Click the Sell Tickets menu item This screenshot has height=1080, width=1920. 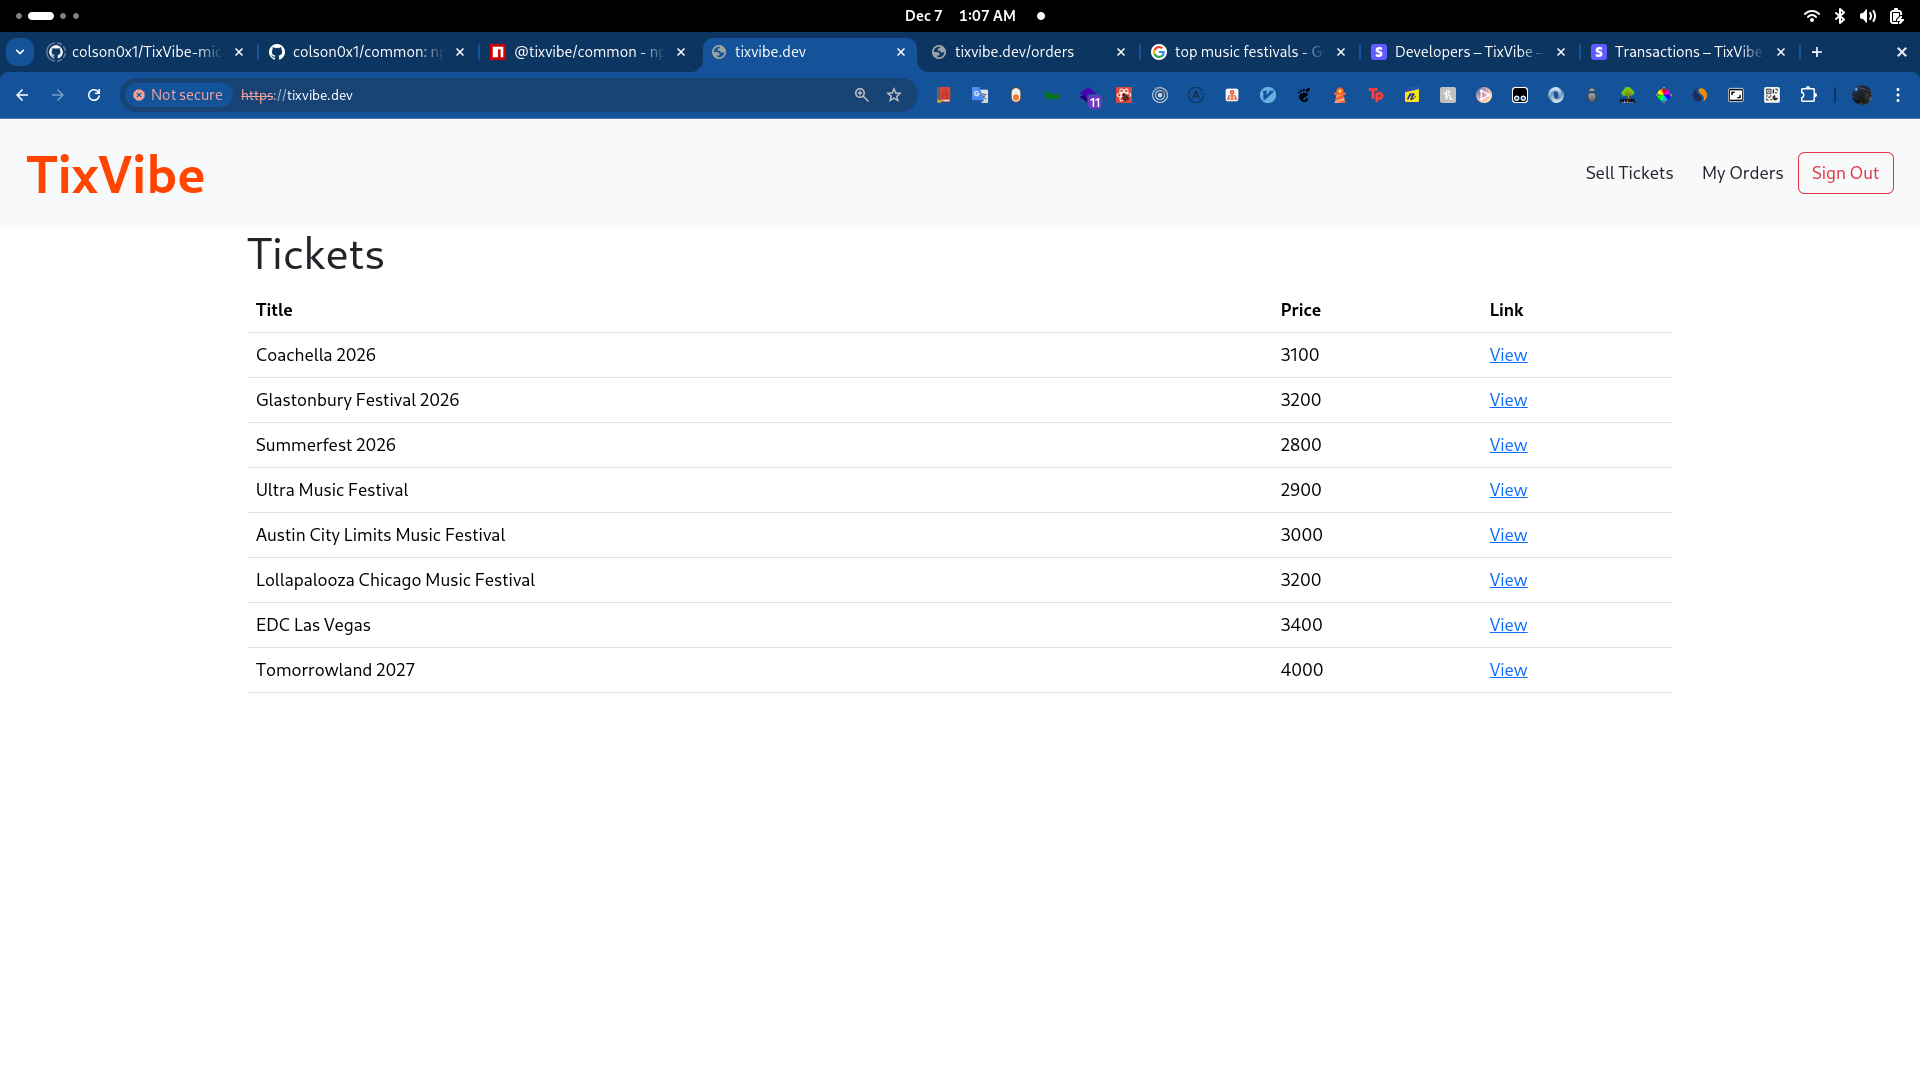tap(1629, 173)
